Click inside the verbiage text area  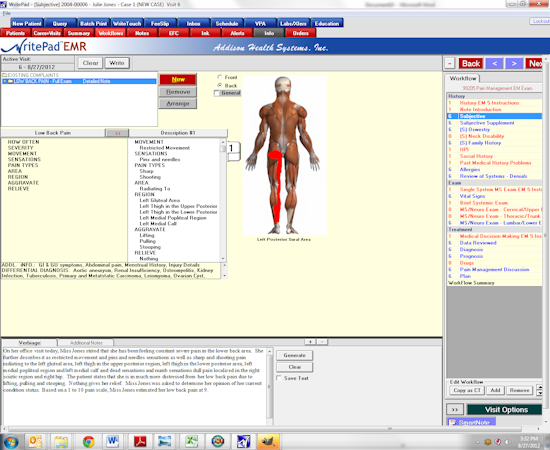[134, 386]
